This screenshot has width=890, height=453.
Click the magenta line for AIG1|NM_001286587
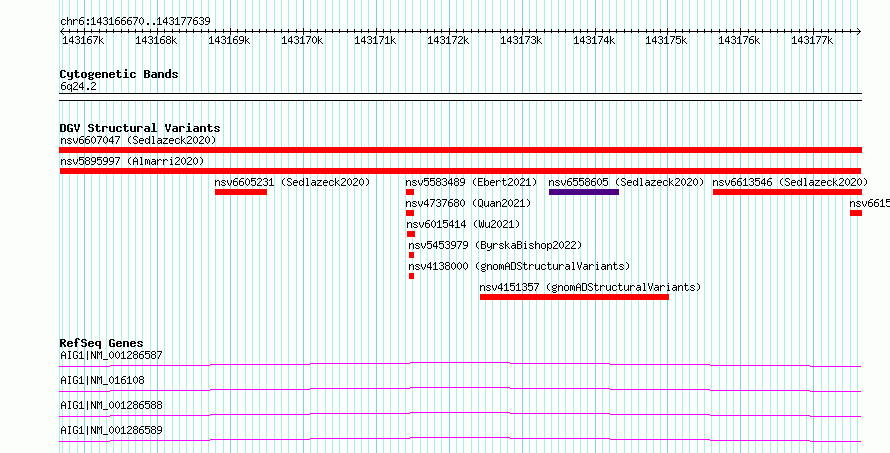(460, 364)
